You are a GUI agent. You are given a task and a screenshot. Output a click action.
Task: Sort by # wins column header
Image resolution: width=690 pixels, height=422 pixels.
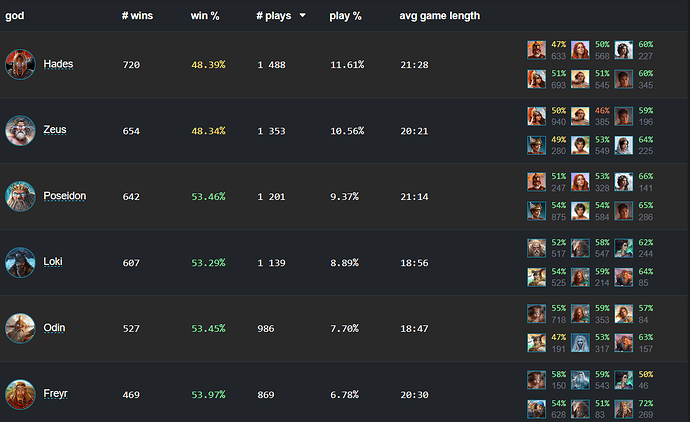(x=137, y=16)
